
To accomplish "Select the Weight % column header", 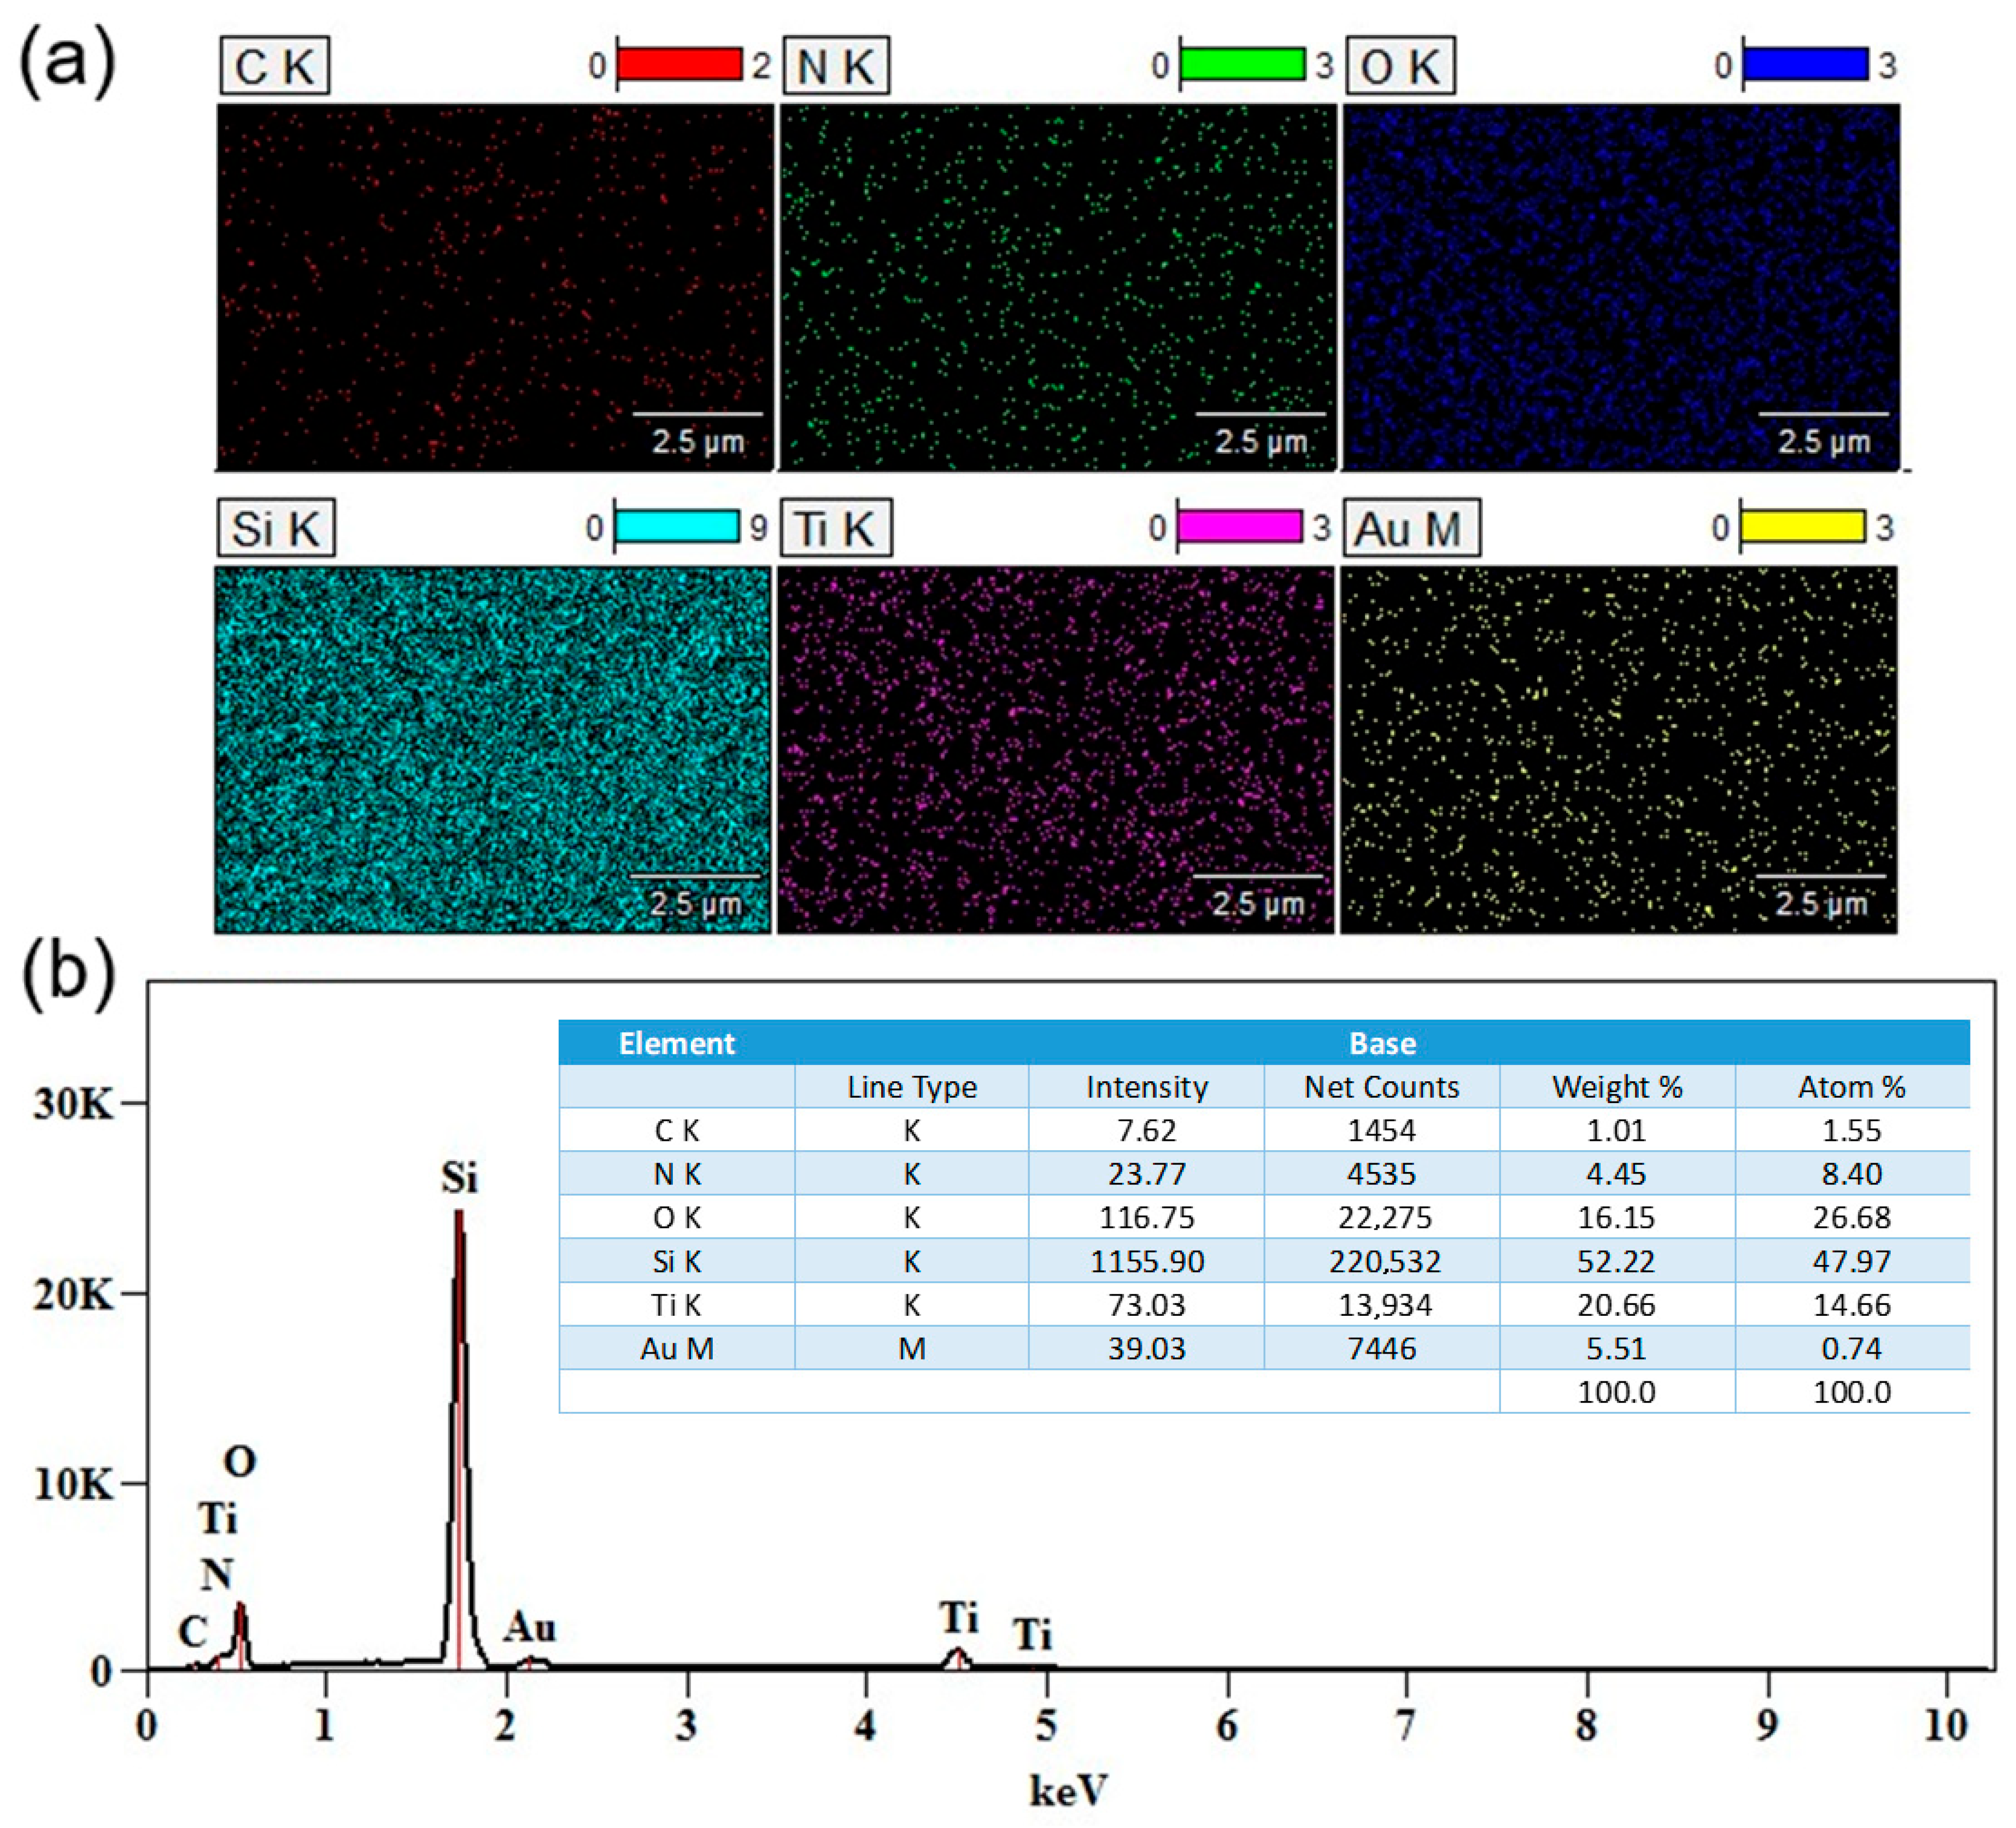I will pyautogui.click(x=1616, y=1087).
